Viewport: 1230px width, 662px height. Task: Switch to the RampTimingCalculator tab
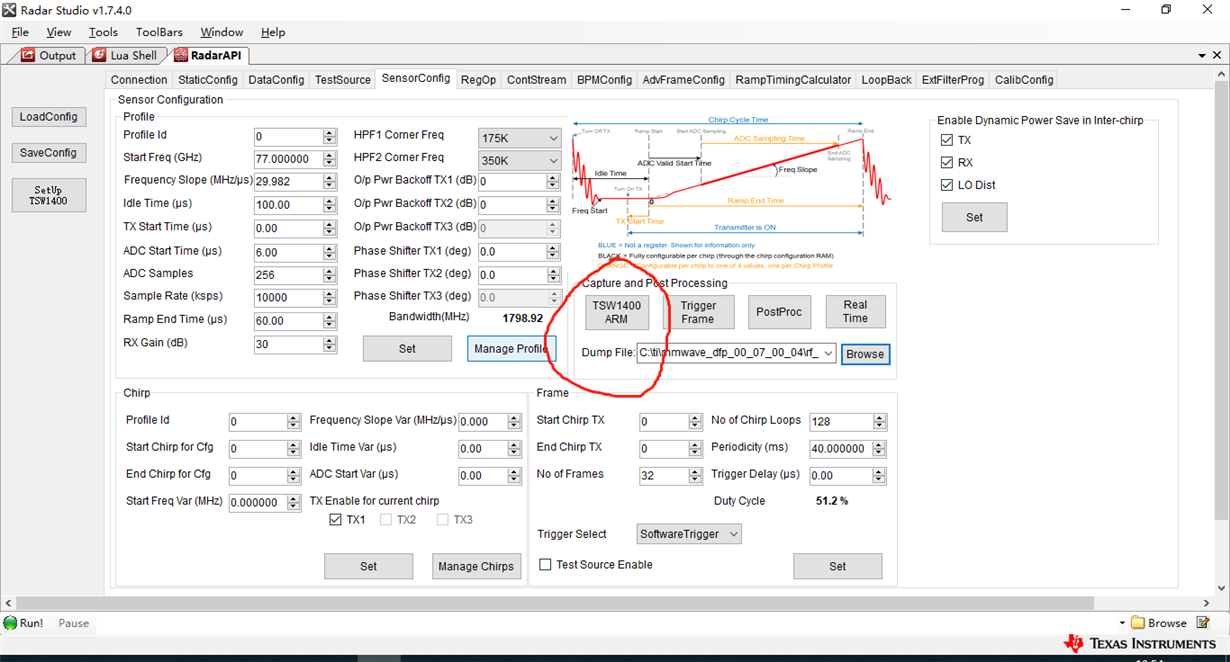[x=794, y=80]
